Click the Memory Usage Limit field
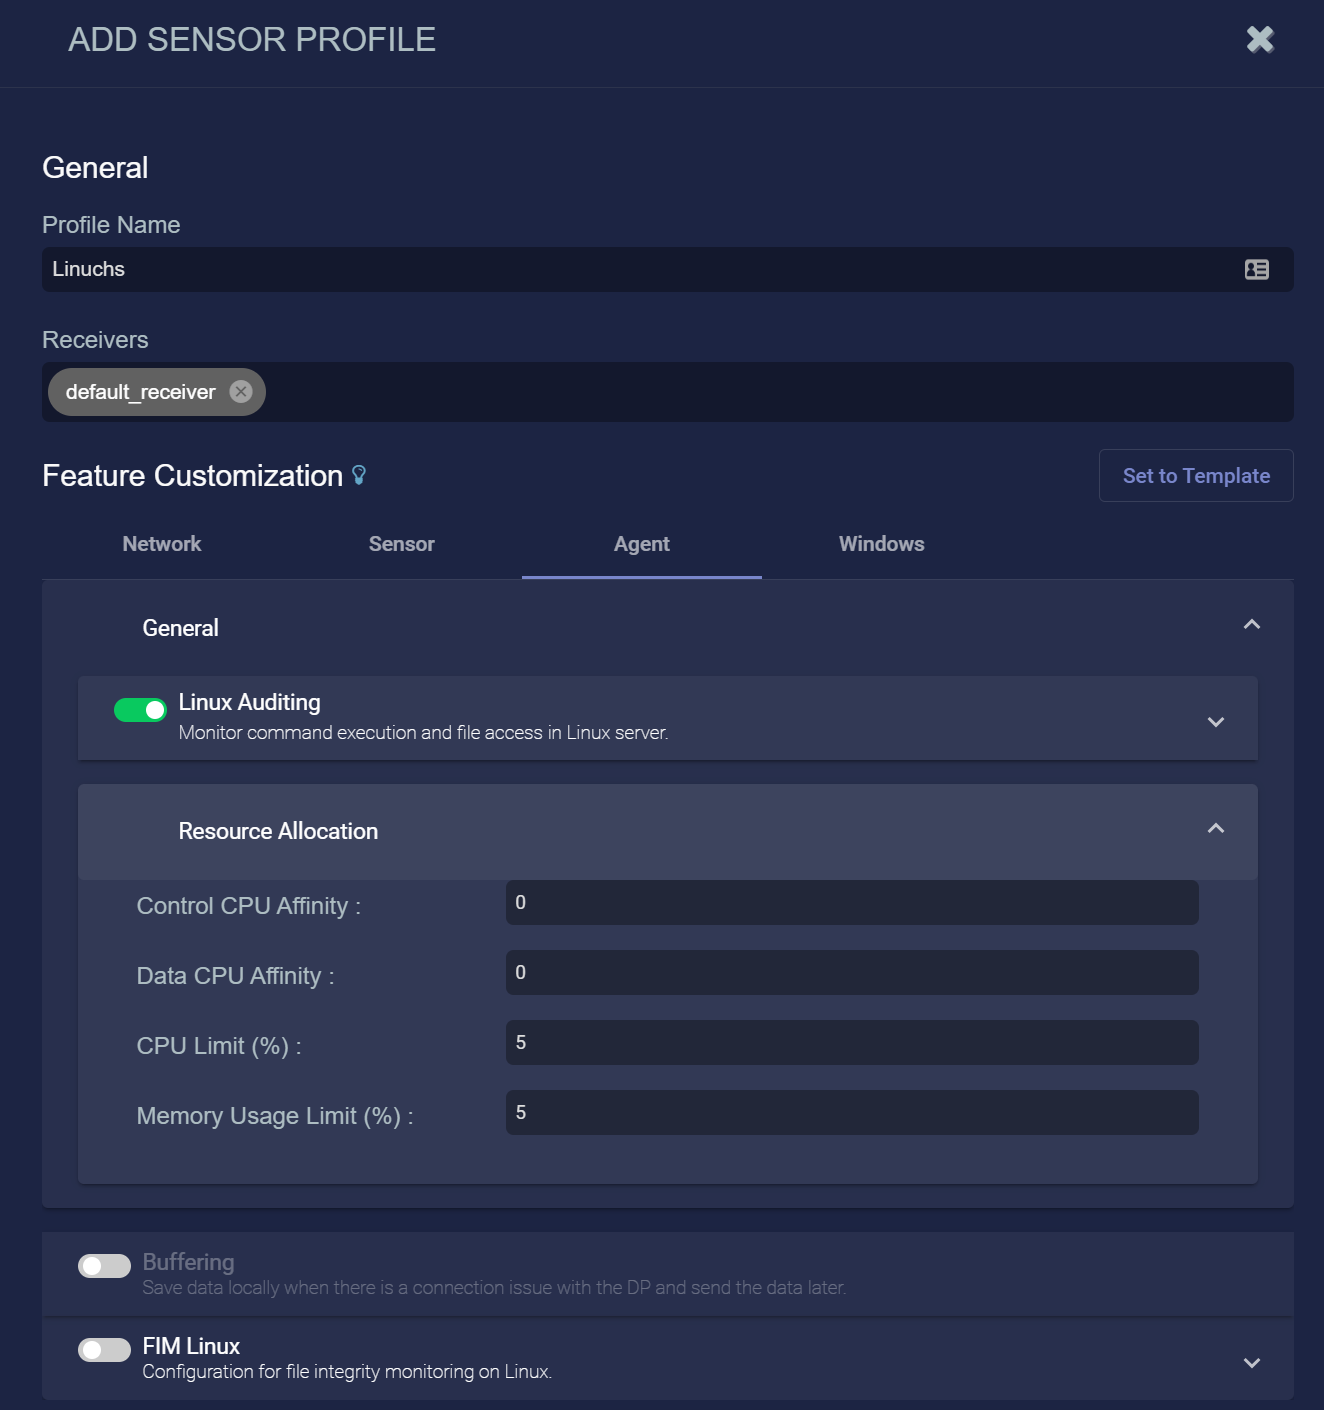The height and width of the screenshot is (1410, 1324). (851, 1113)
